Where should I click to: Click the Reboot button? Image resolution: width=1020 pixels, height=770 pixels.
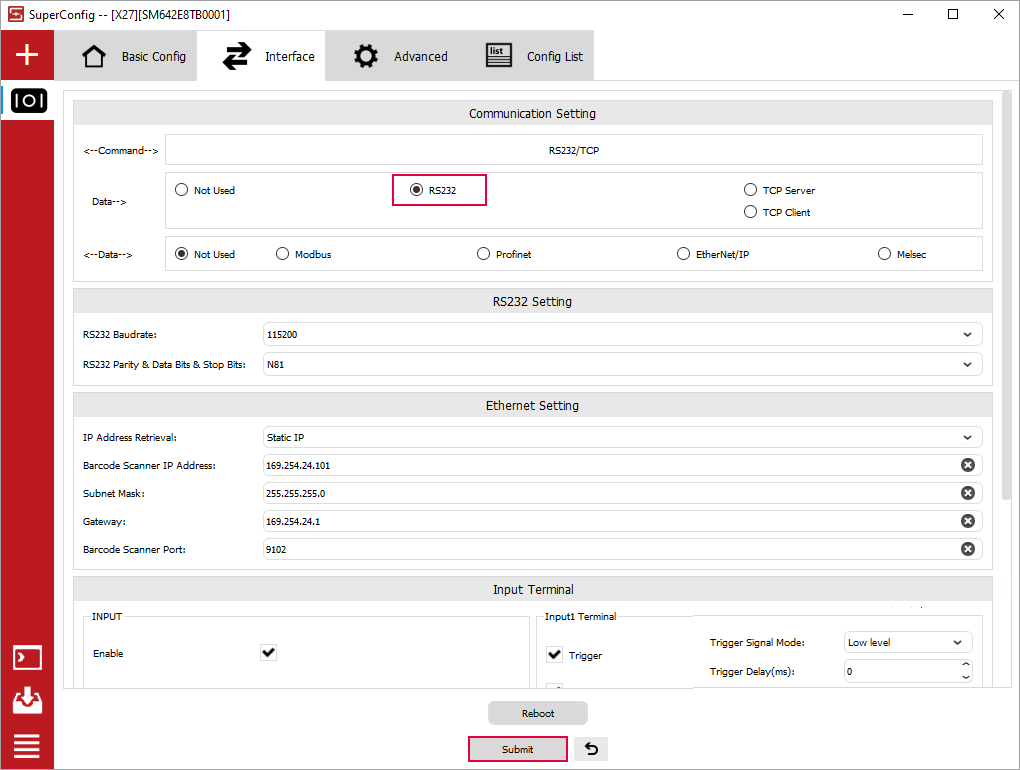click(x=537, y=713)
